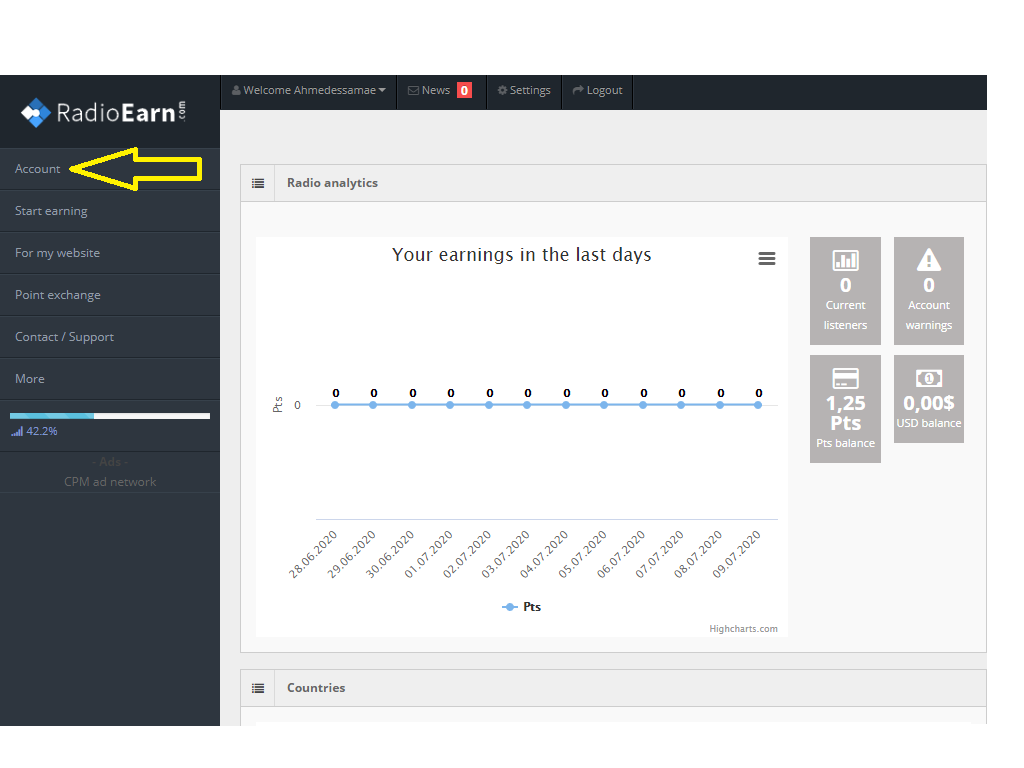Click the gear icon beside Settings
1024x768 pixels.
click(x=502, y=90)
